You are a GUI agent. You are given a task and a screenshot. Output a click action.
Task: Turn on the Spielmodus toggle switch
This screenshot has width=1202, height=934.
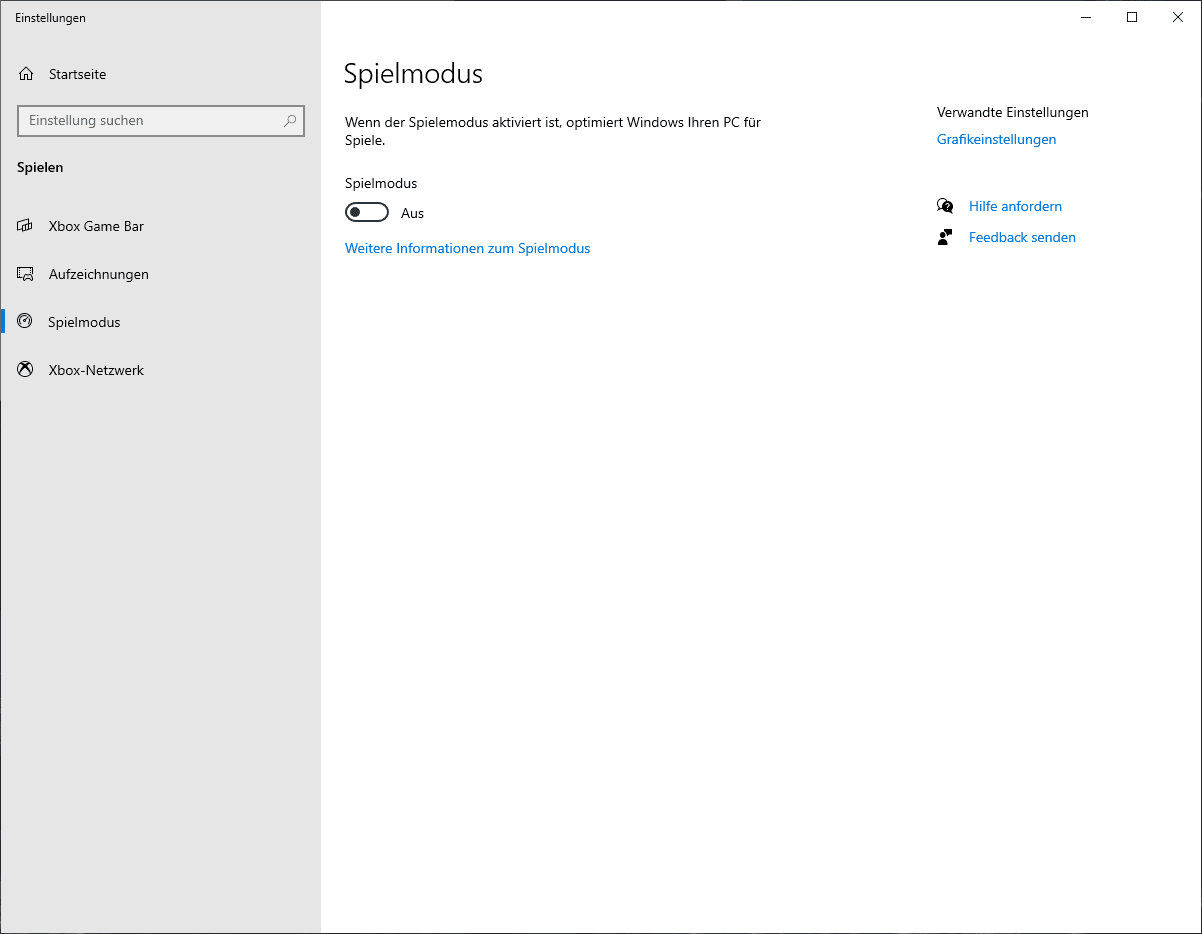click(x=367, y=212)
